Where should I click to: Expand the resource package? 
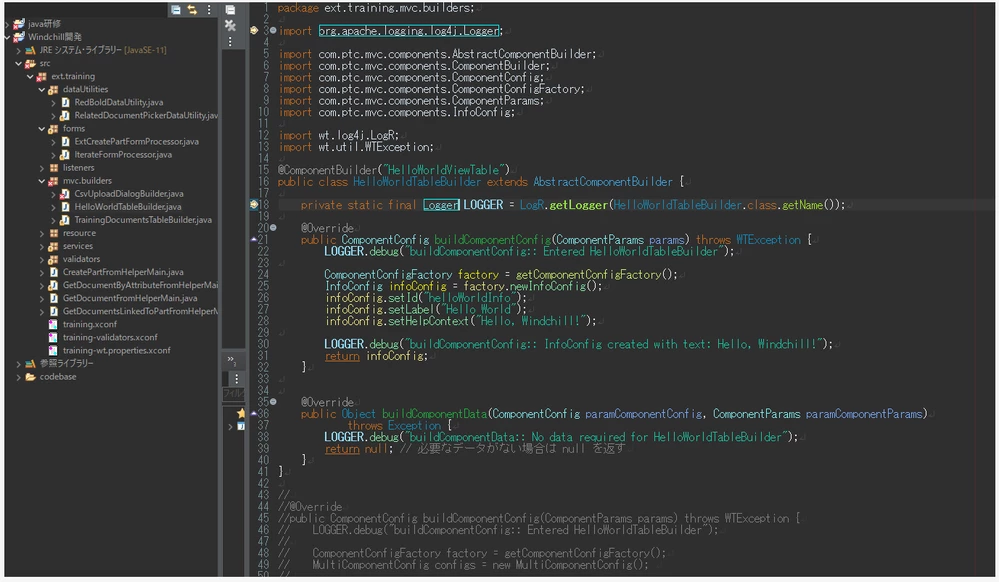(x=42, y=233)
